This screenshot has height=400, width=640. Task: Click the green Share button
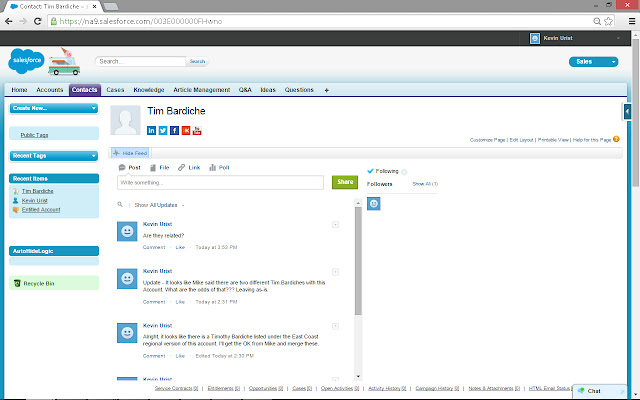(345, 182)
